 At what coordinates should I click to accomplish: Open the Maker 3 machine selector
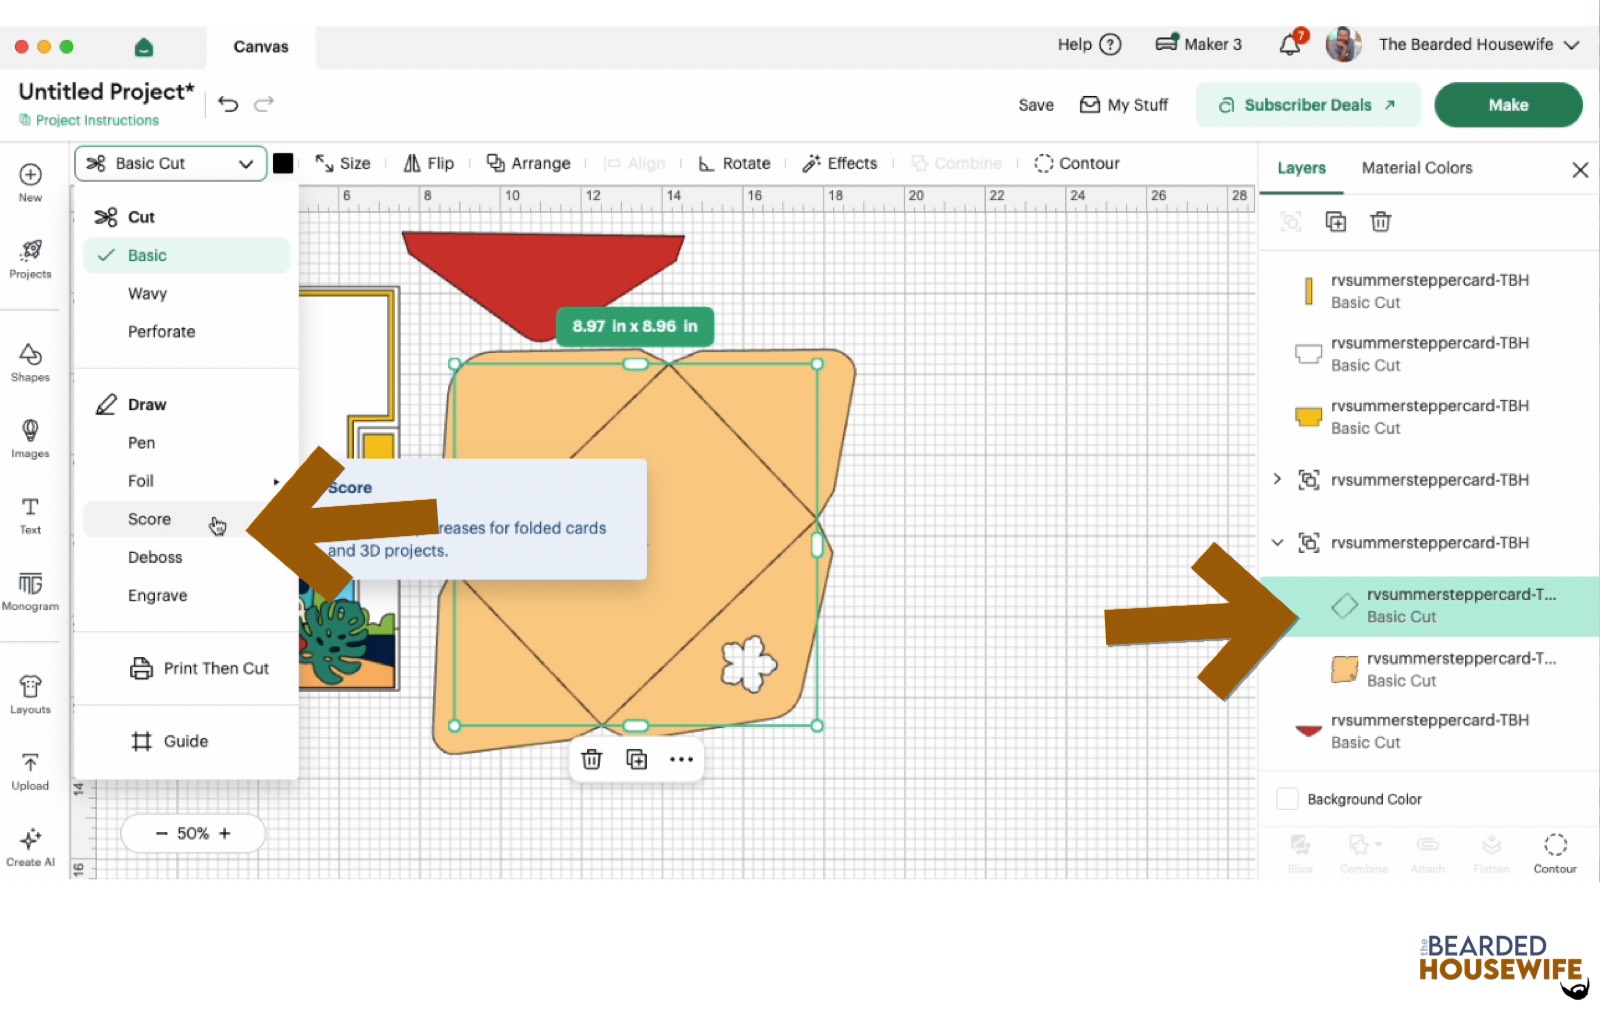pyautogui.click(x=1198, y=44)
